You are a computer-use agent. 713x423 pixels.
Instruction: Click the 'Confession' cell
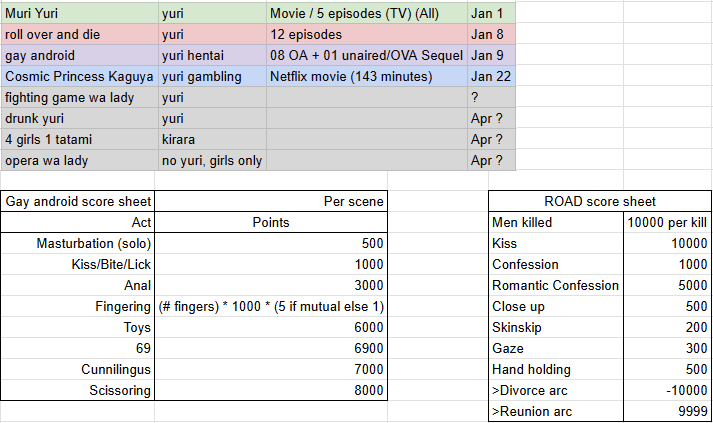pos(556,264)
